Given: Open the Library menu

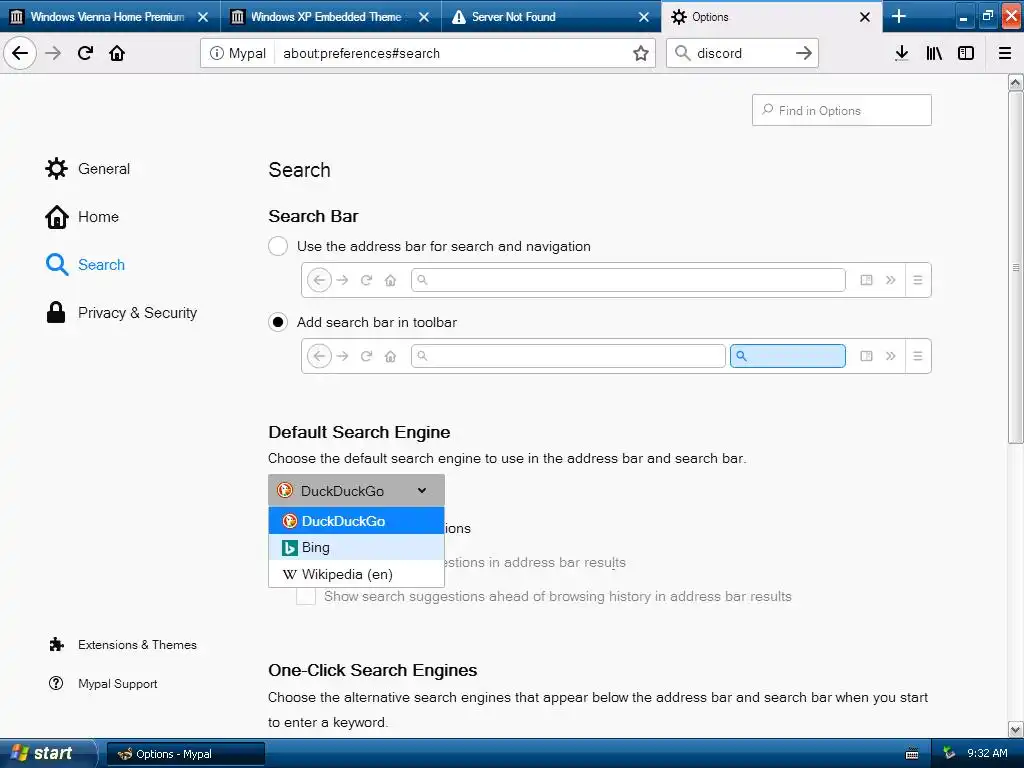Looking at the screenshot, I should point(934,53).
